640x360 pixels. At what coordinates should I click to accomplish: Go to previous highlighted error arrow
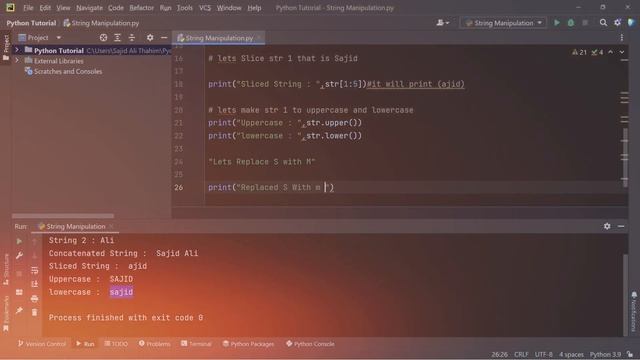611,52
